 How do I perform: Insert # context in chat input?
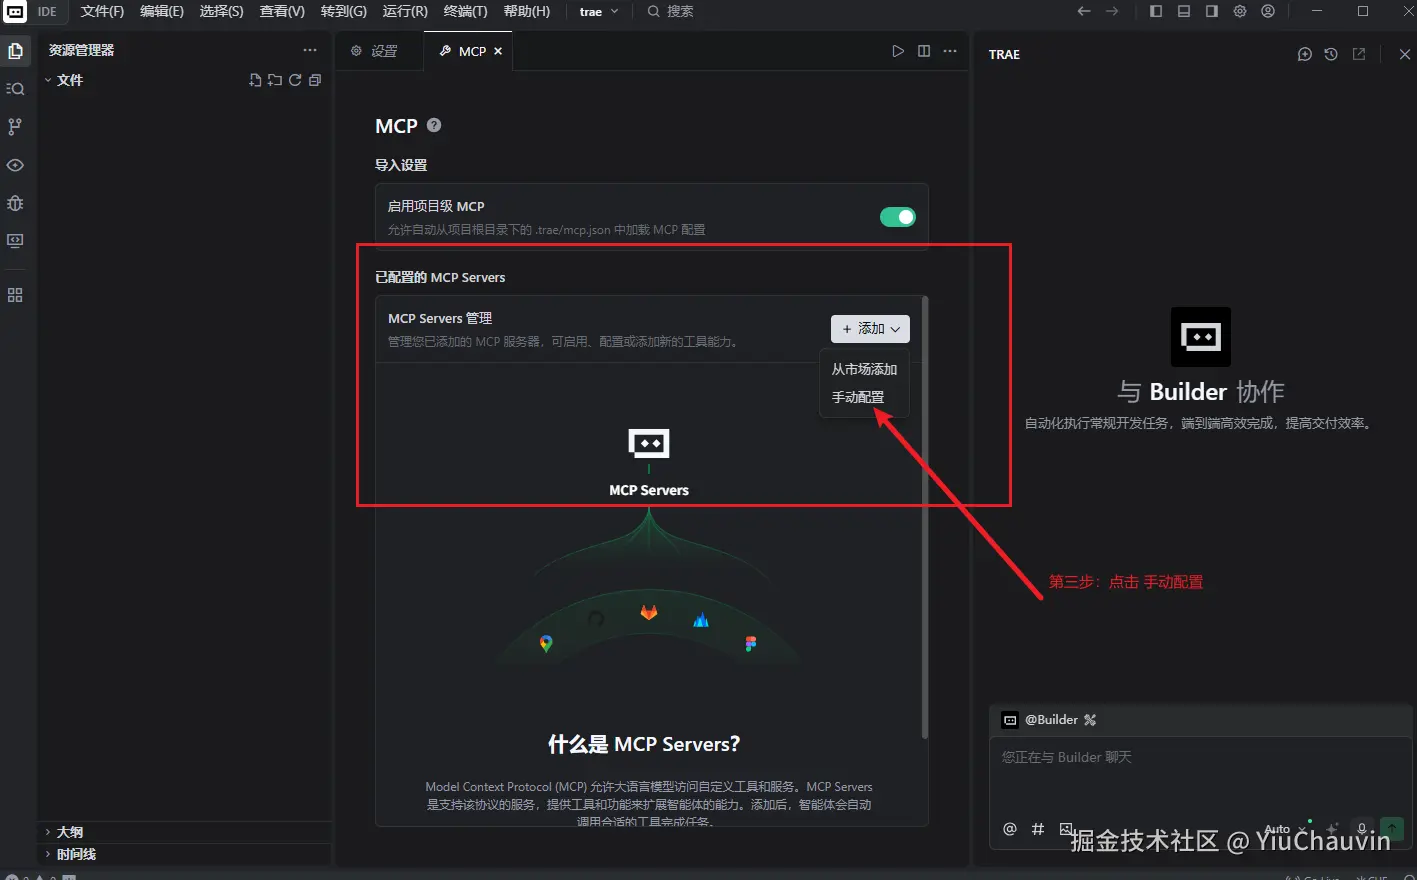pyautogui.click(x=1038, y=829)
